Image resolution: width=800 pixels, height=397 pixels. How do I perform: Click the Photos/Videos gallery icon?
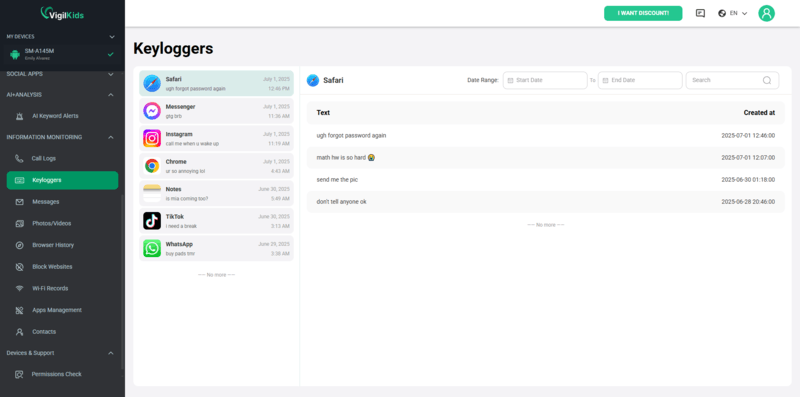19,224
